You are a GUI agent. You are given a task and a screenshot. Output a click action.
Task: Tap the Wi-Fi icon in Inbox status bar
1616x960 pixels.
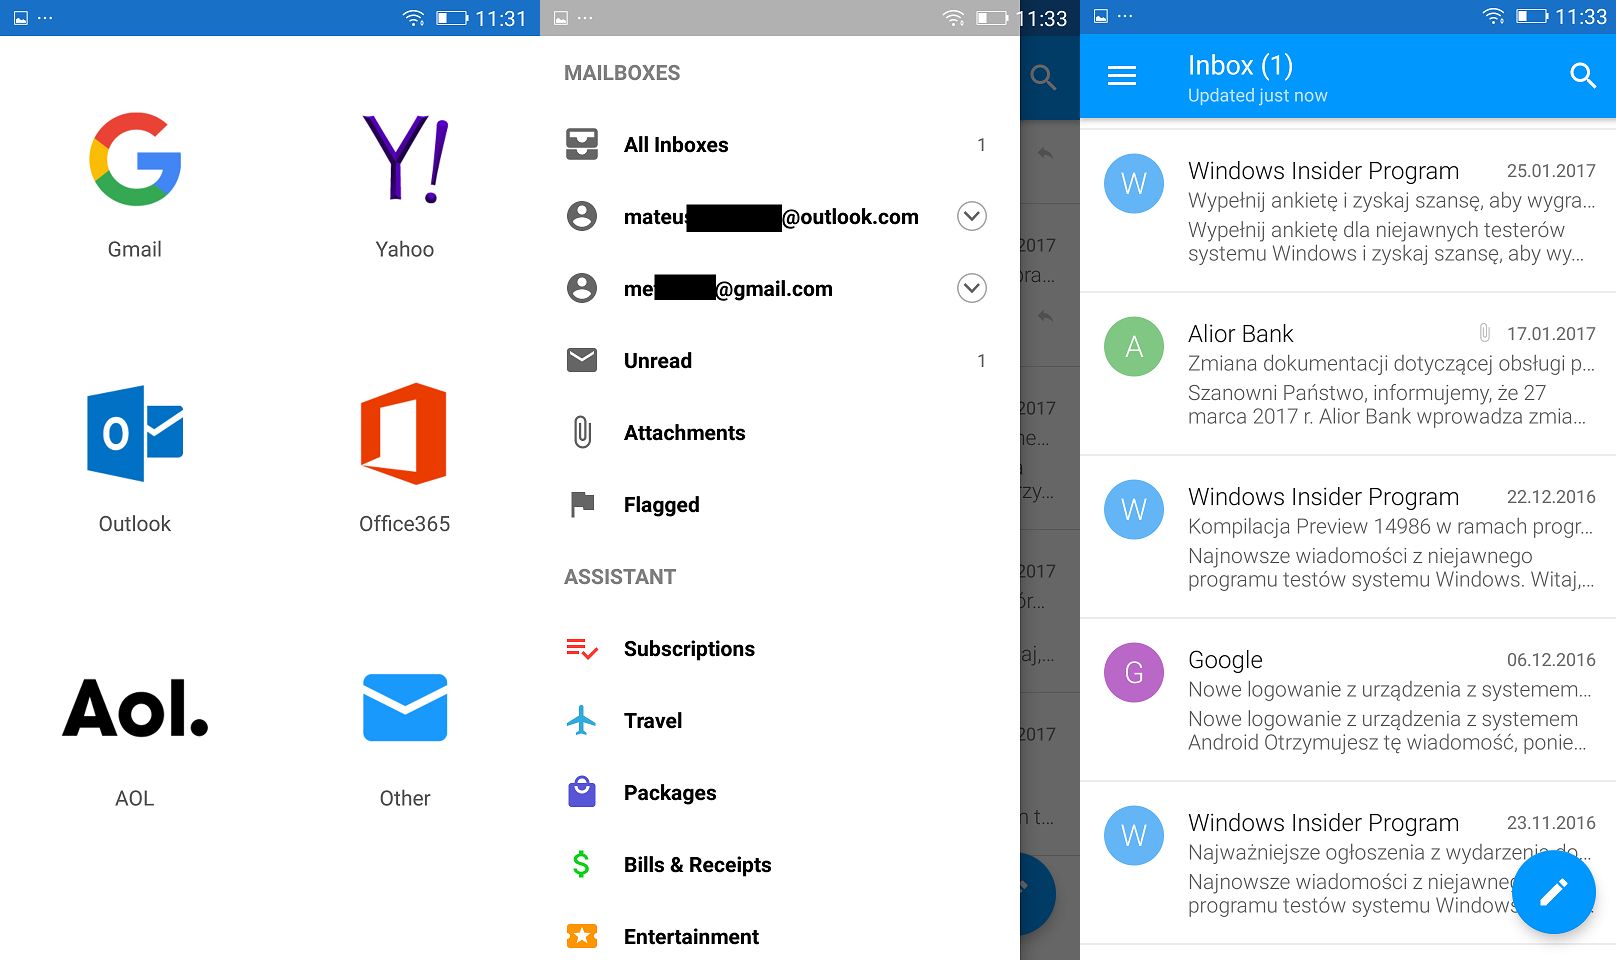[1493, 17]
